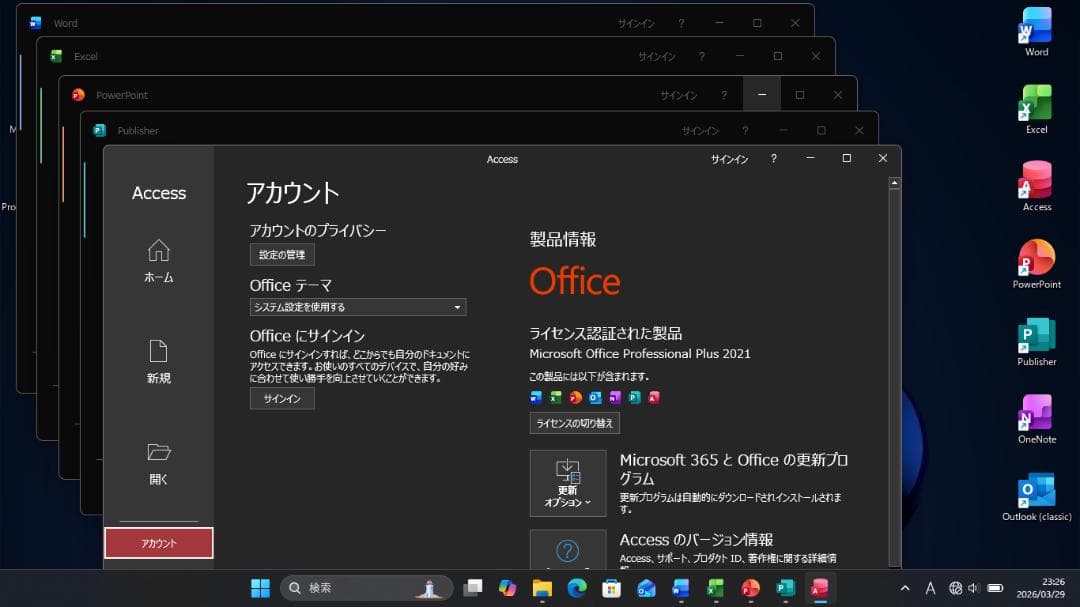Click サインイン in the Publisher window title bar
Viewport: 1080px width, 607px height.
click(x=700, y=130)
